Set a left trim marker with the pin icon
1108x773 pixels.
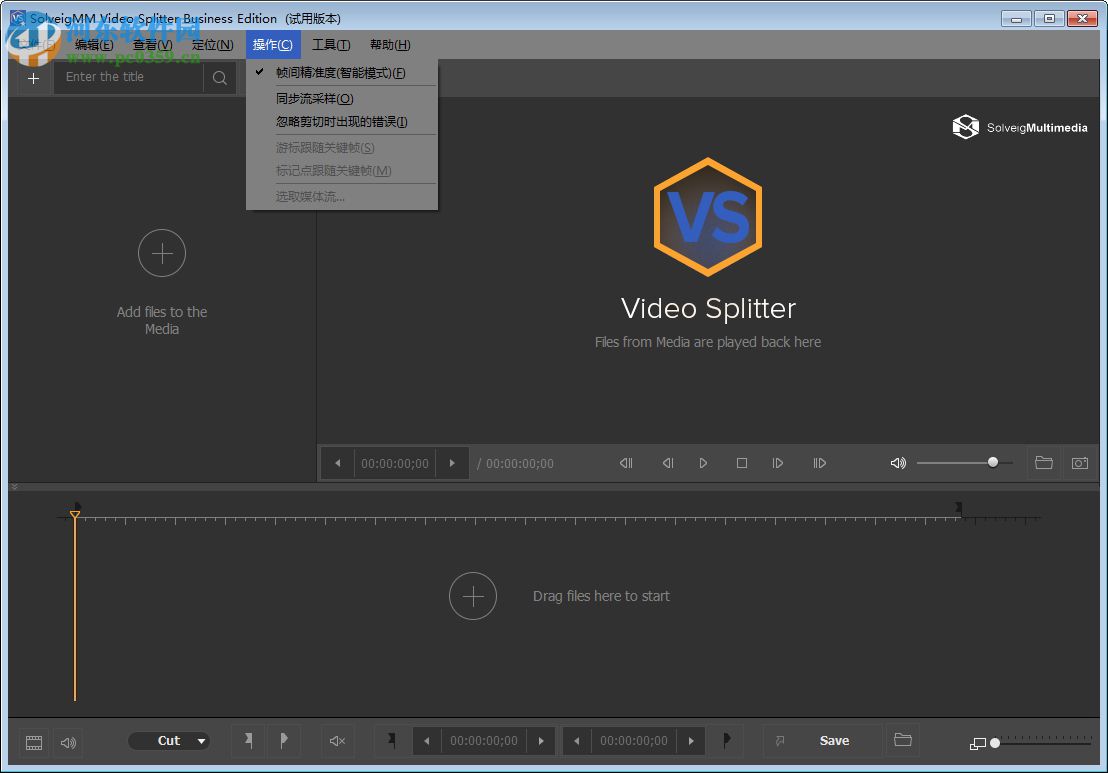pyautogui.click(x=248, y=741)
